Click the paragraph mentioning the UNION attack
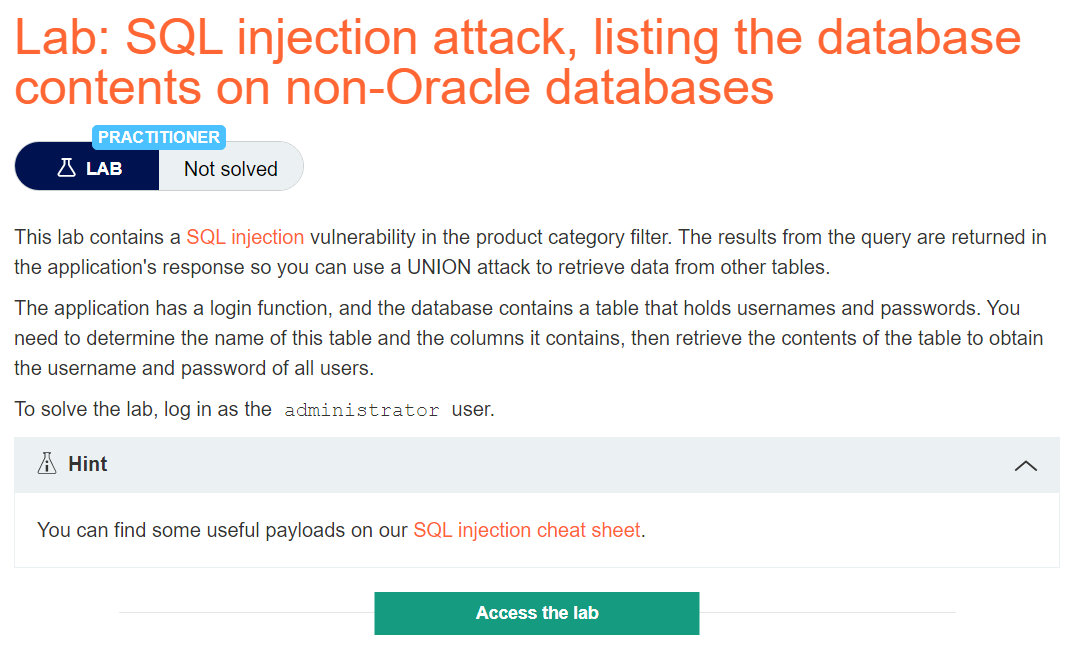This screenshot has width=1077, height=651. tap(530, 252)
